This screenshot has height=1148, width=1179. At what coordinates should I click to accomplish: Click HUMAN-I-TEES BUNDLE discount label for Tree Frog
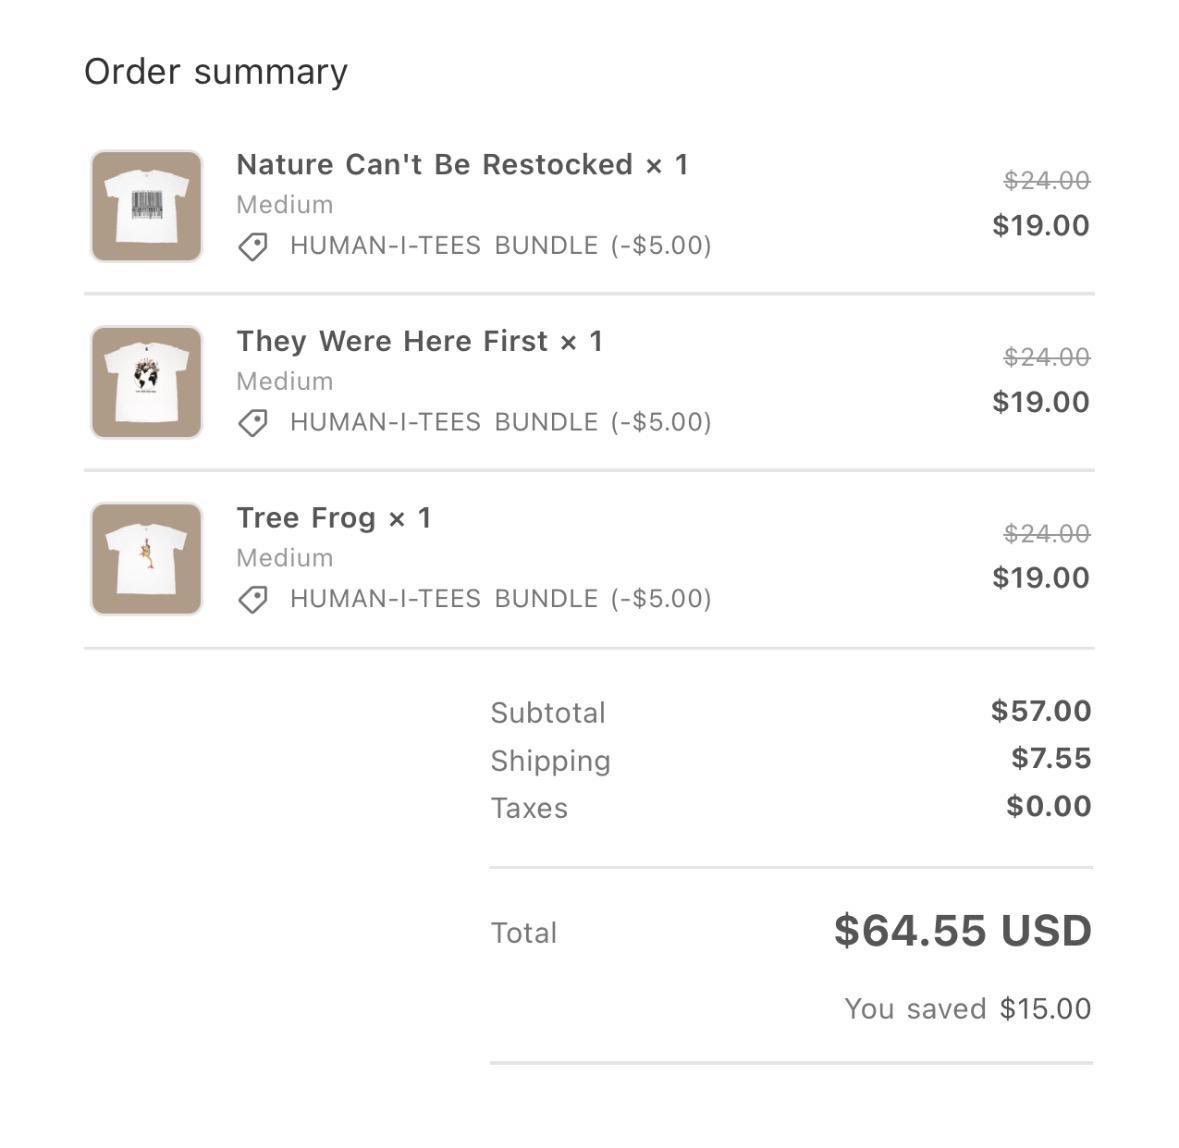[500, 599]
